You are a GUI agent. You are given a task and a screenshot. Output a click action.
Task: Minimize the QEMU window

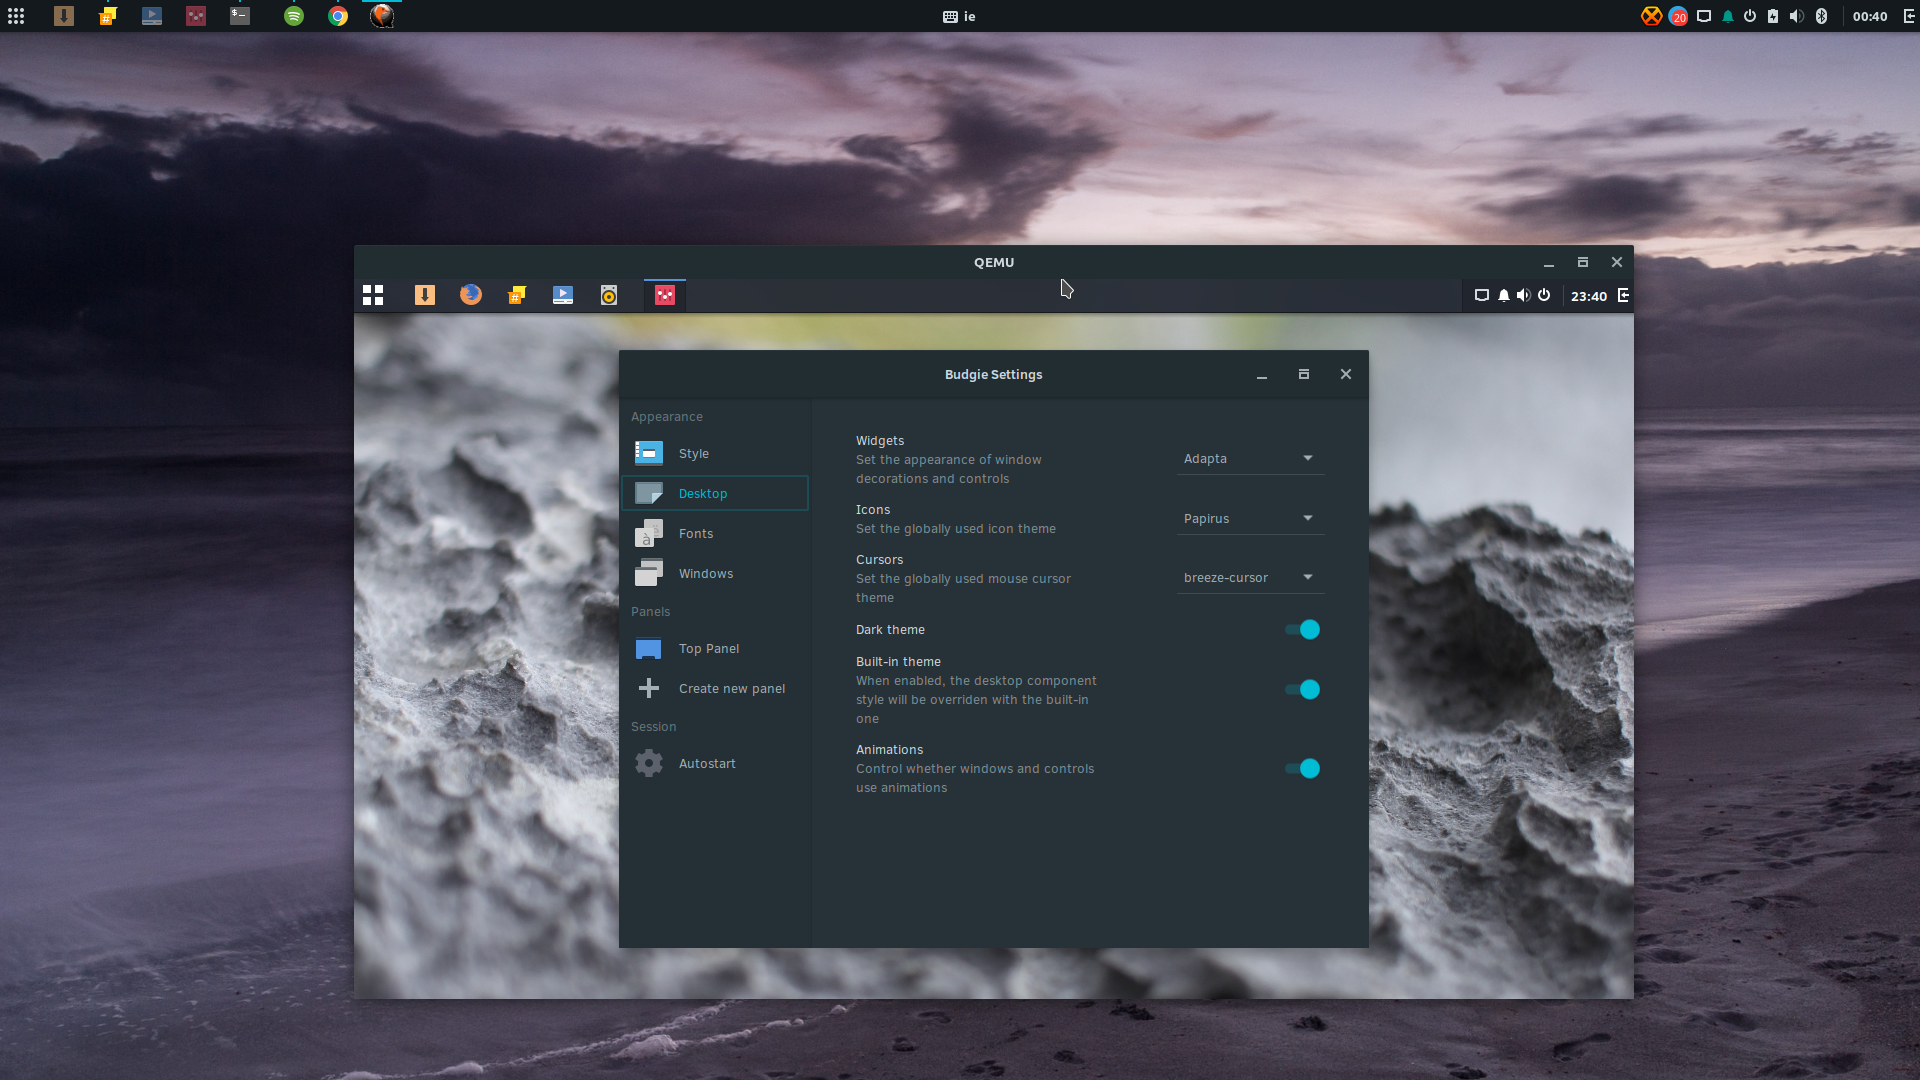[x=1549, y=263]
